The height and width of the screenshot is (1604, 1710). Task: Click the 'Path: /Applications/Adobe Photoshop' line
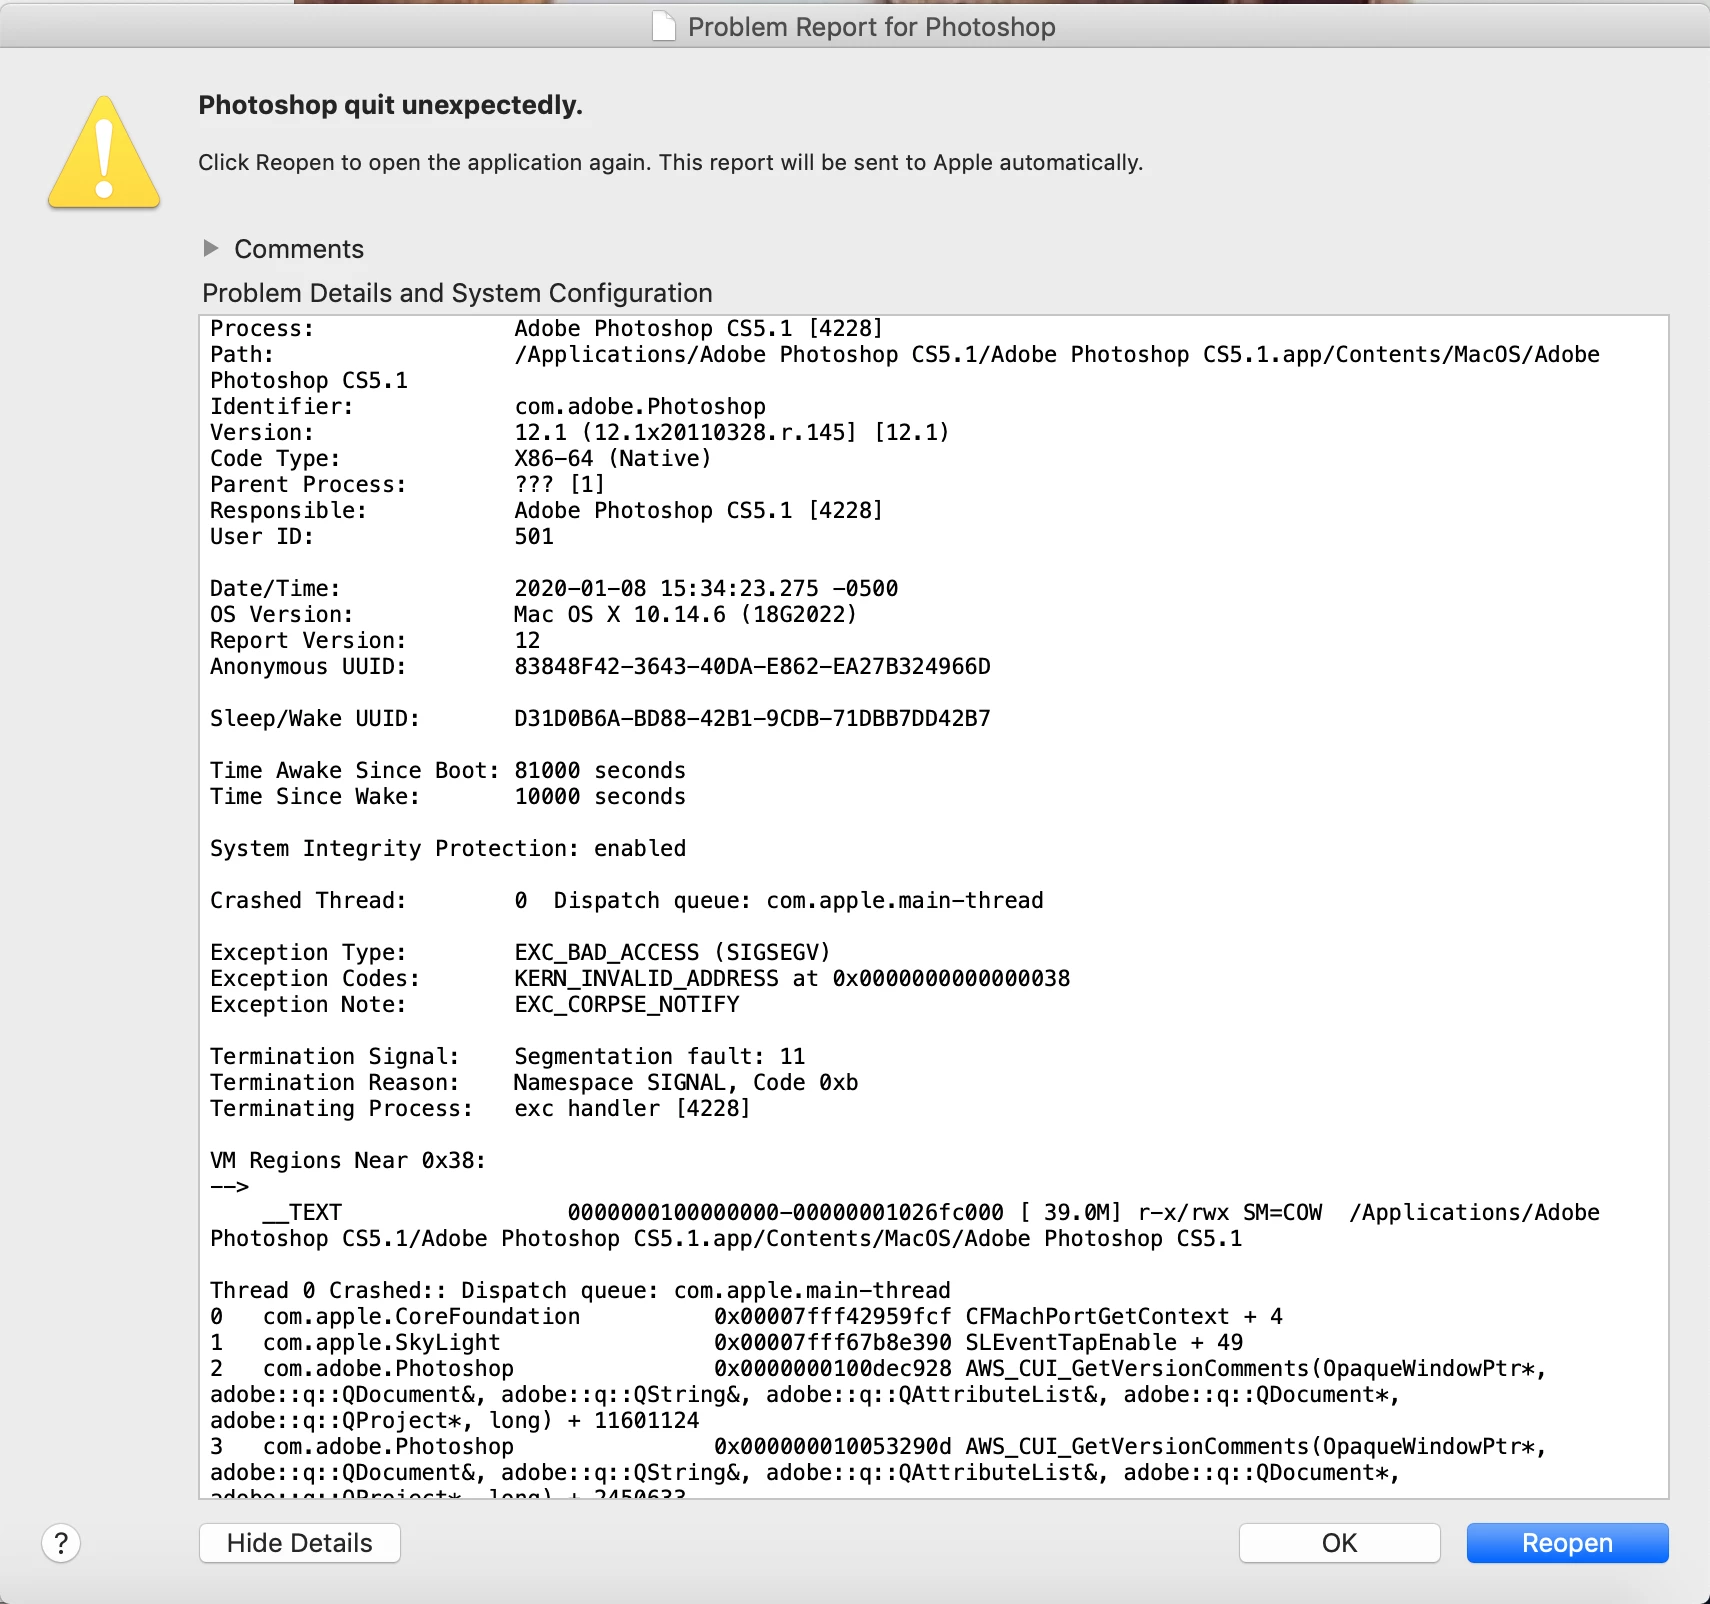pyautogui.click(x=905, y=368)
